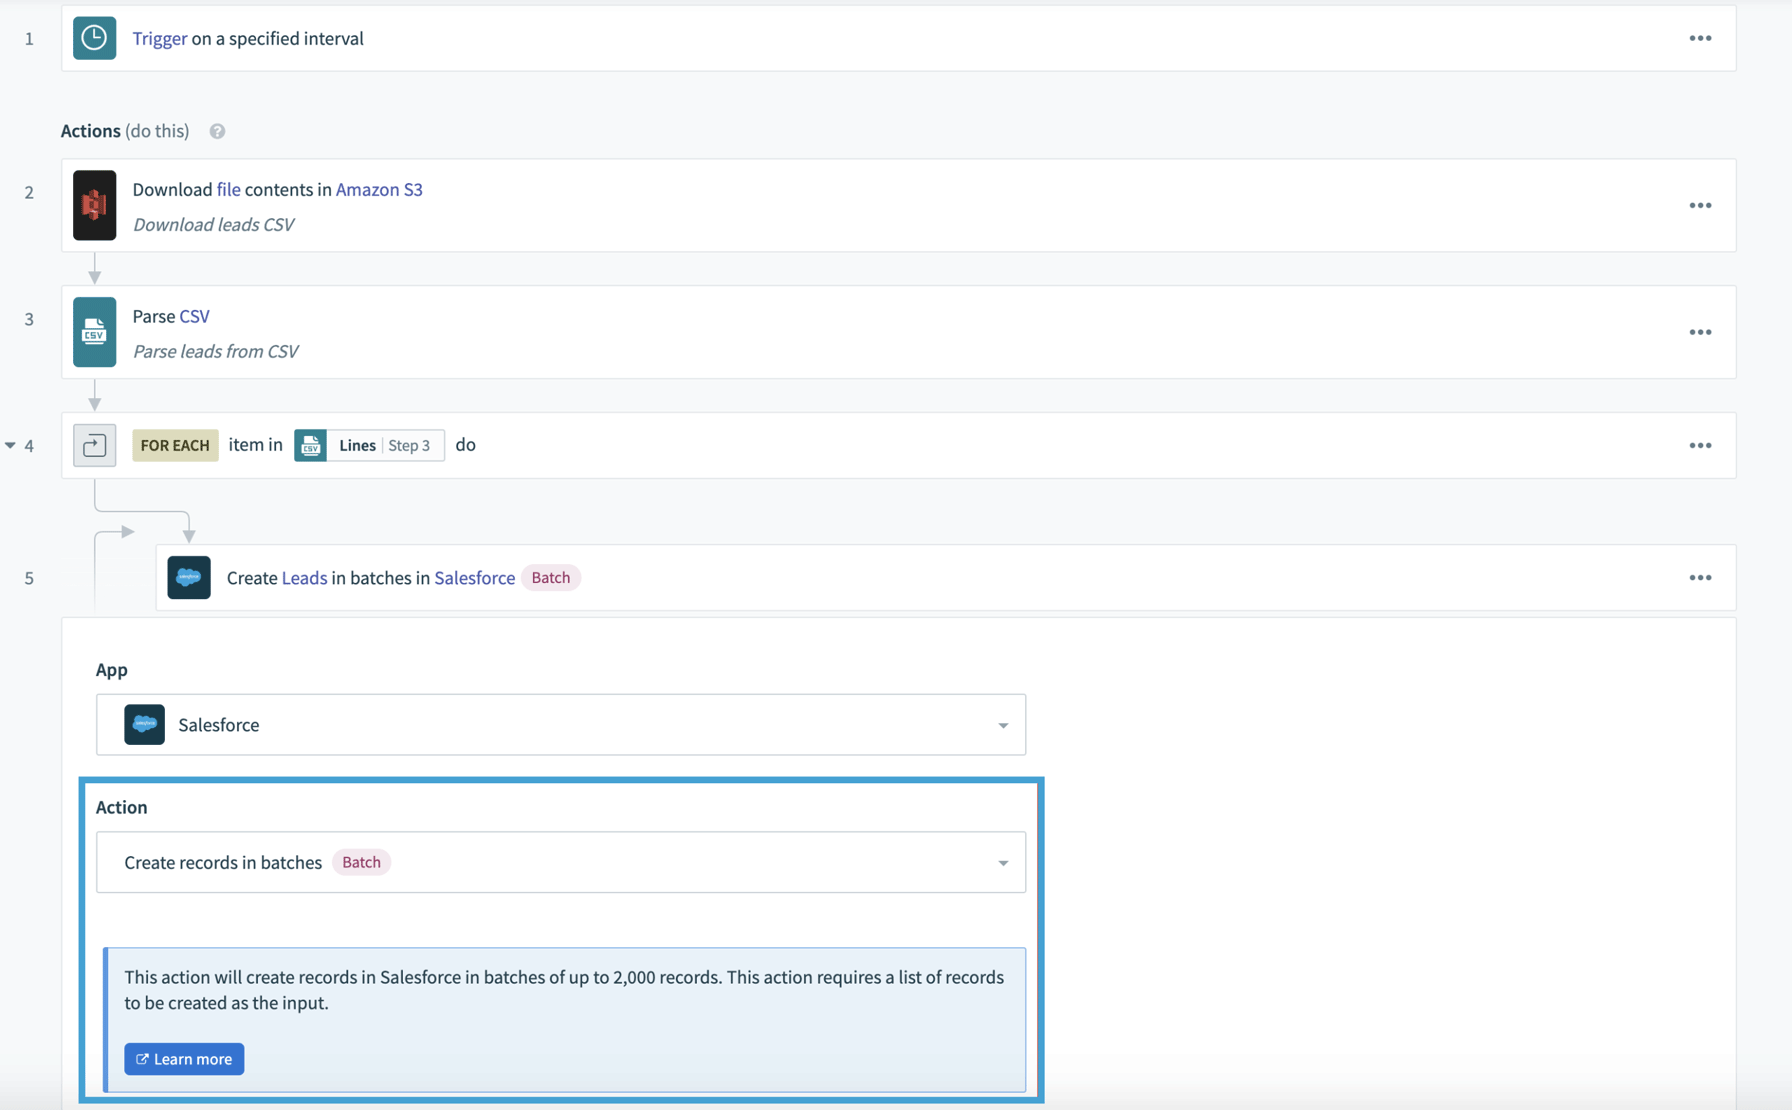Click the Amazon S3 link in step 2
The image size is (1792, 1110).
click(379, 189)
